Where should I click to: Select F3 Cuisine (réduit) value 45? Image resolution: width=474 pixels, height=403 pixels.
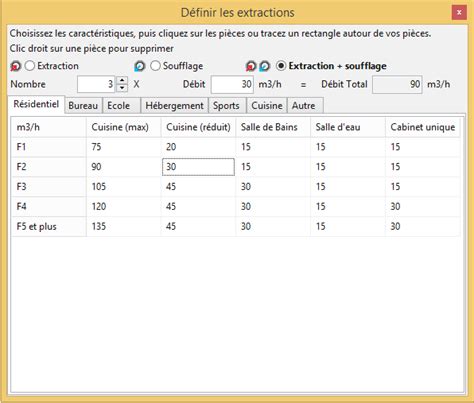(x=198, y=187)
